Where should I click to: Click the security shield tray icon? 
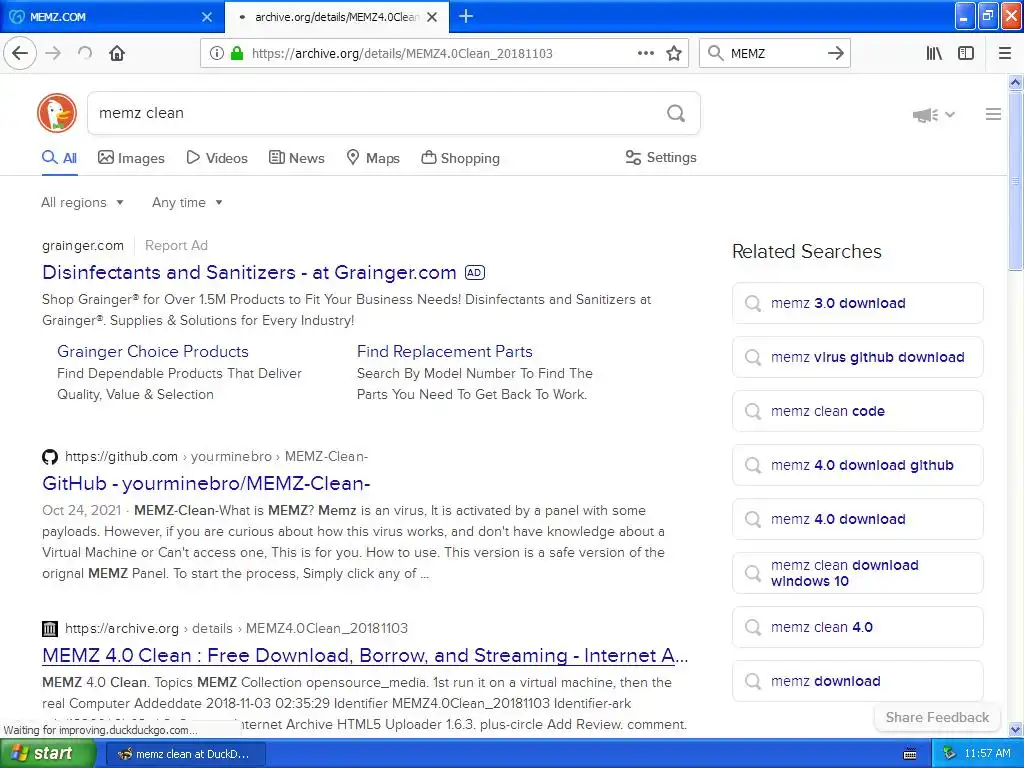[x=950, y=754]
